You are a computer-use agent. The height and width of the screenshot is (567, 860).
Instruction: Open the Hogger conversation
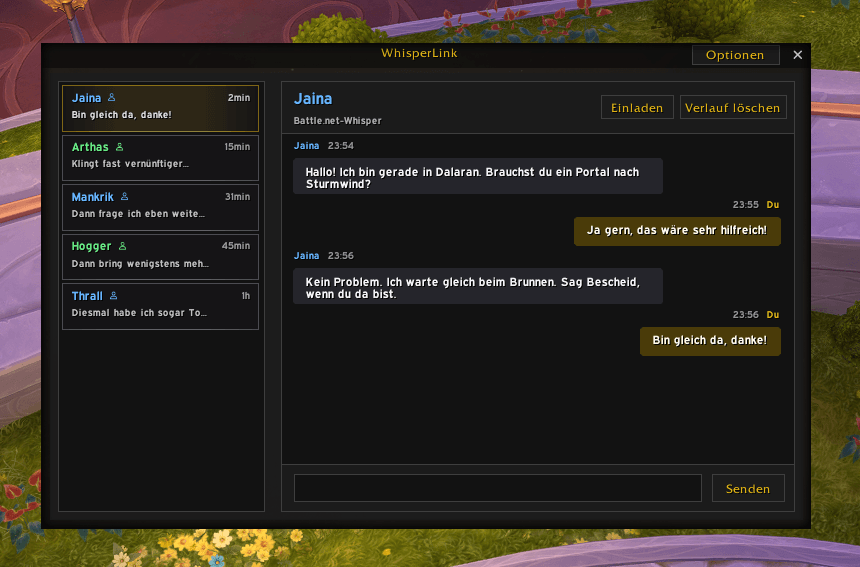click(x=160, y=257)
